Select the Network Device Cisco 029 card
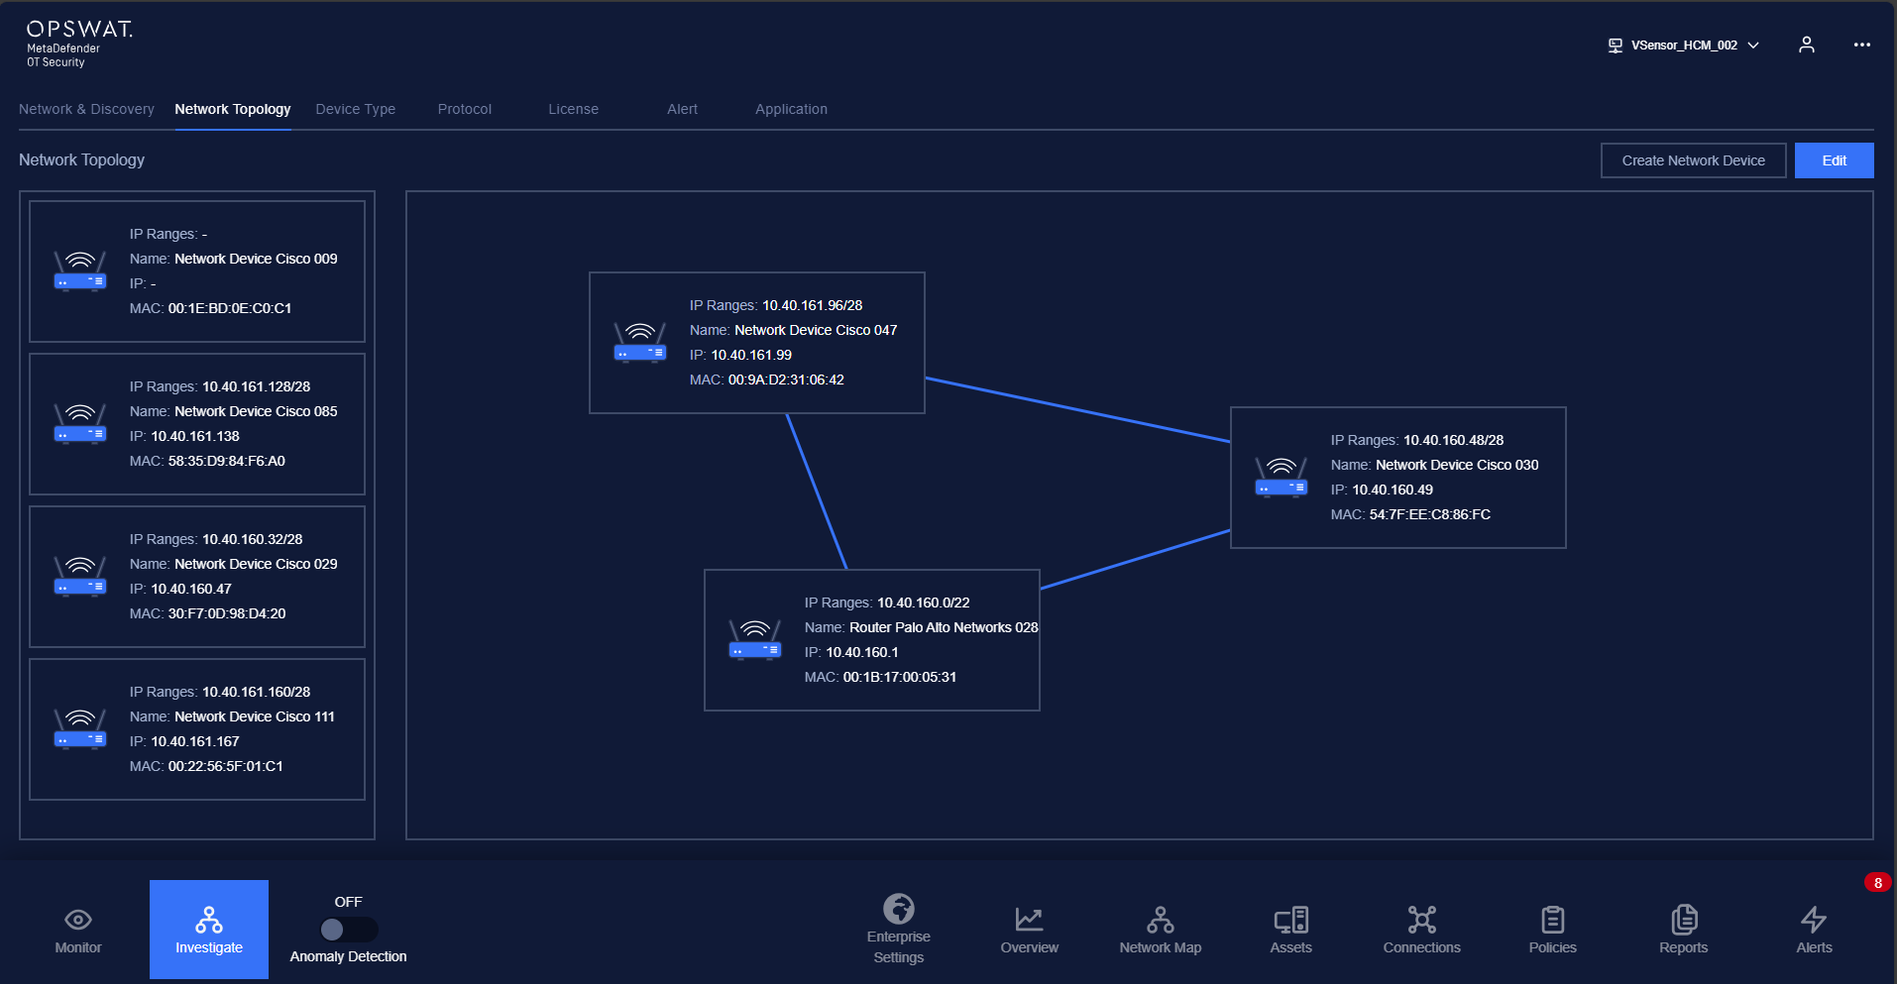 [x=197, y=576]
